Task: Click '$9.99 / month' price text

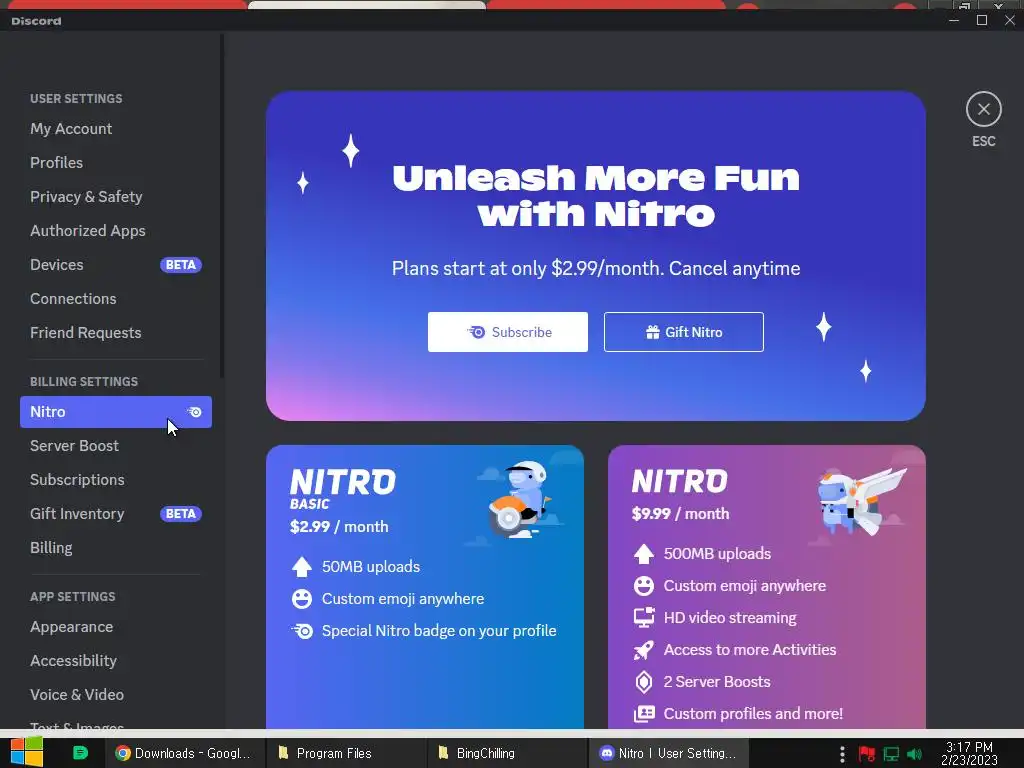Action: [680, 513]
